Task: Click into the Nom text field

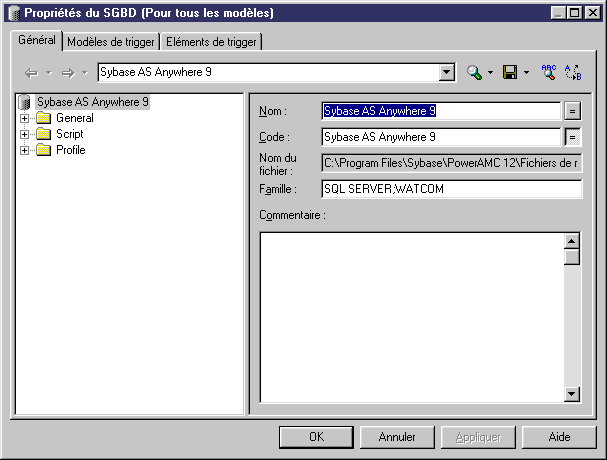Action: [x=441, y=111]
